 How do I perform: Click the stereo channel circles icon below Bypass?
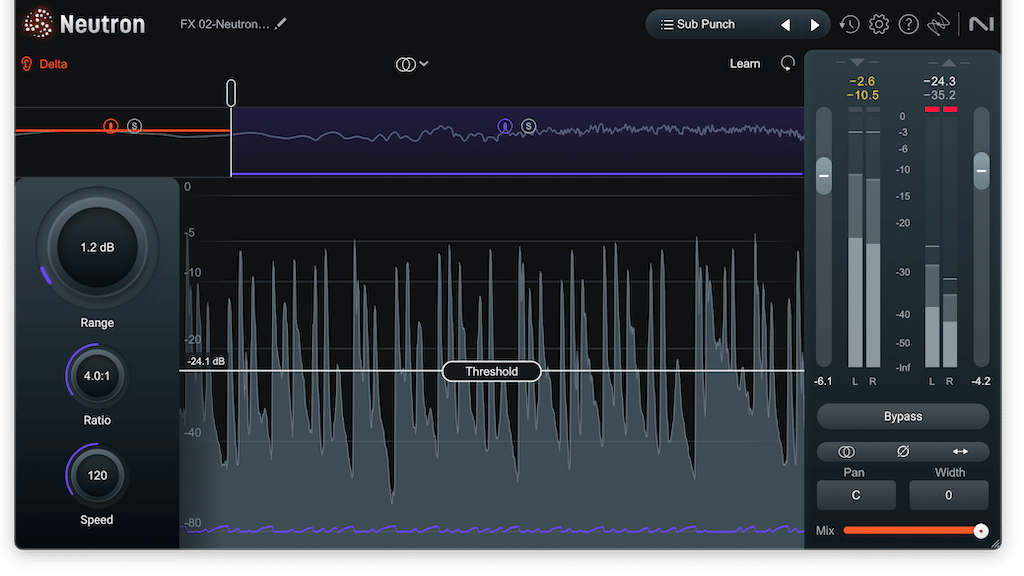click(846, 451)
